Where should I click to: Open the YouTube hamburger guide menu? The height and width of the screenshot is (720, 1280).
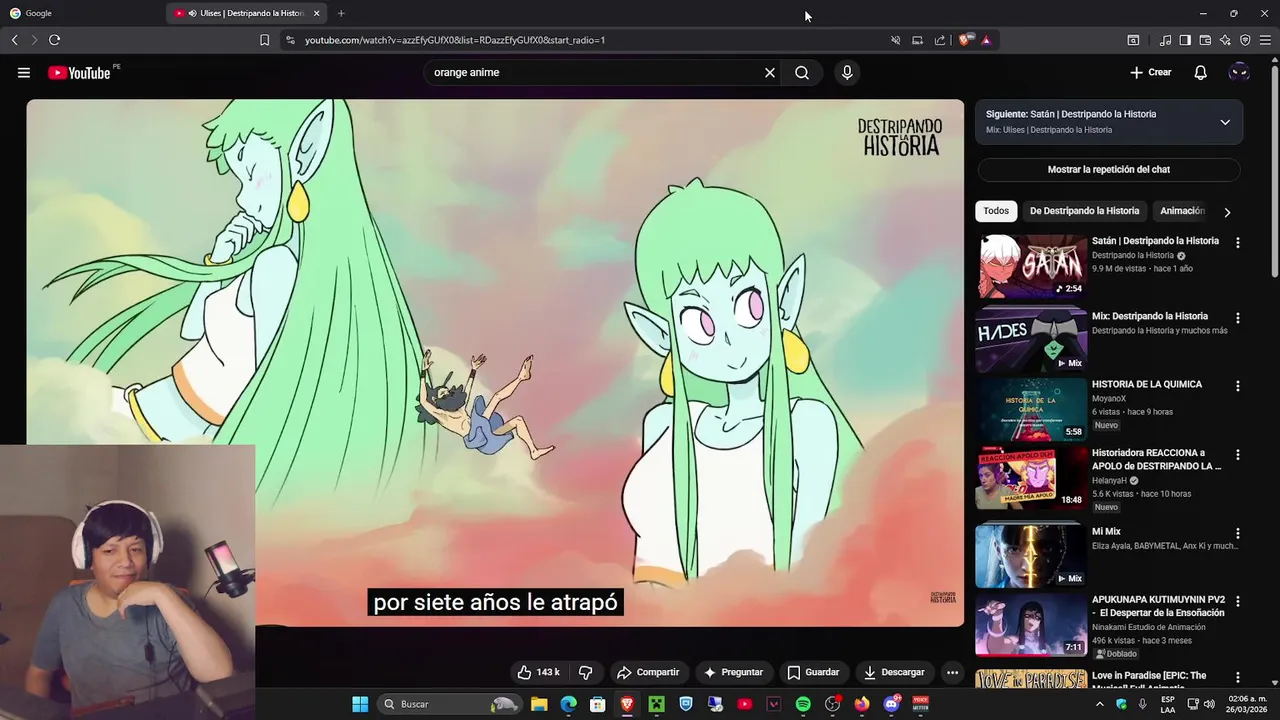(x=24, y=72)
